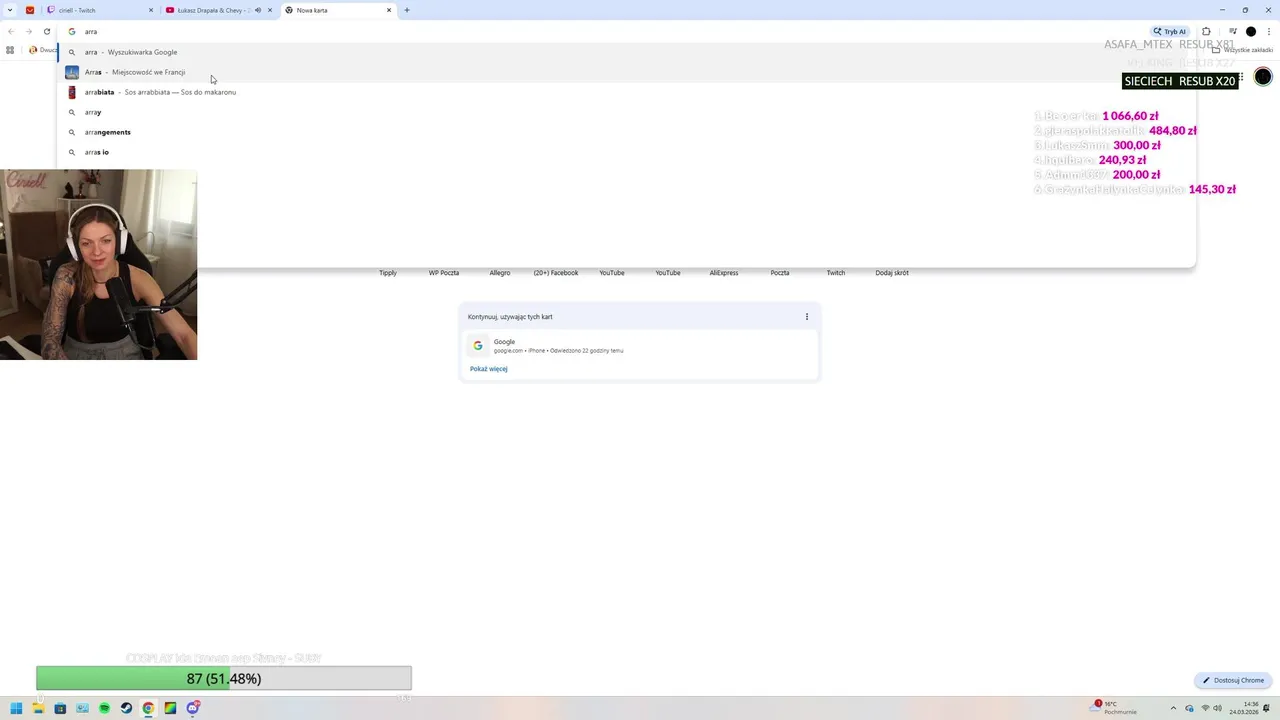The height and width of the screenshot is (720, 1280).
Task: Select suggestion arrabiata sos do makaronu
Action: pyautogui.click(x=626, y=92)
